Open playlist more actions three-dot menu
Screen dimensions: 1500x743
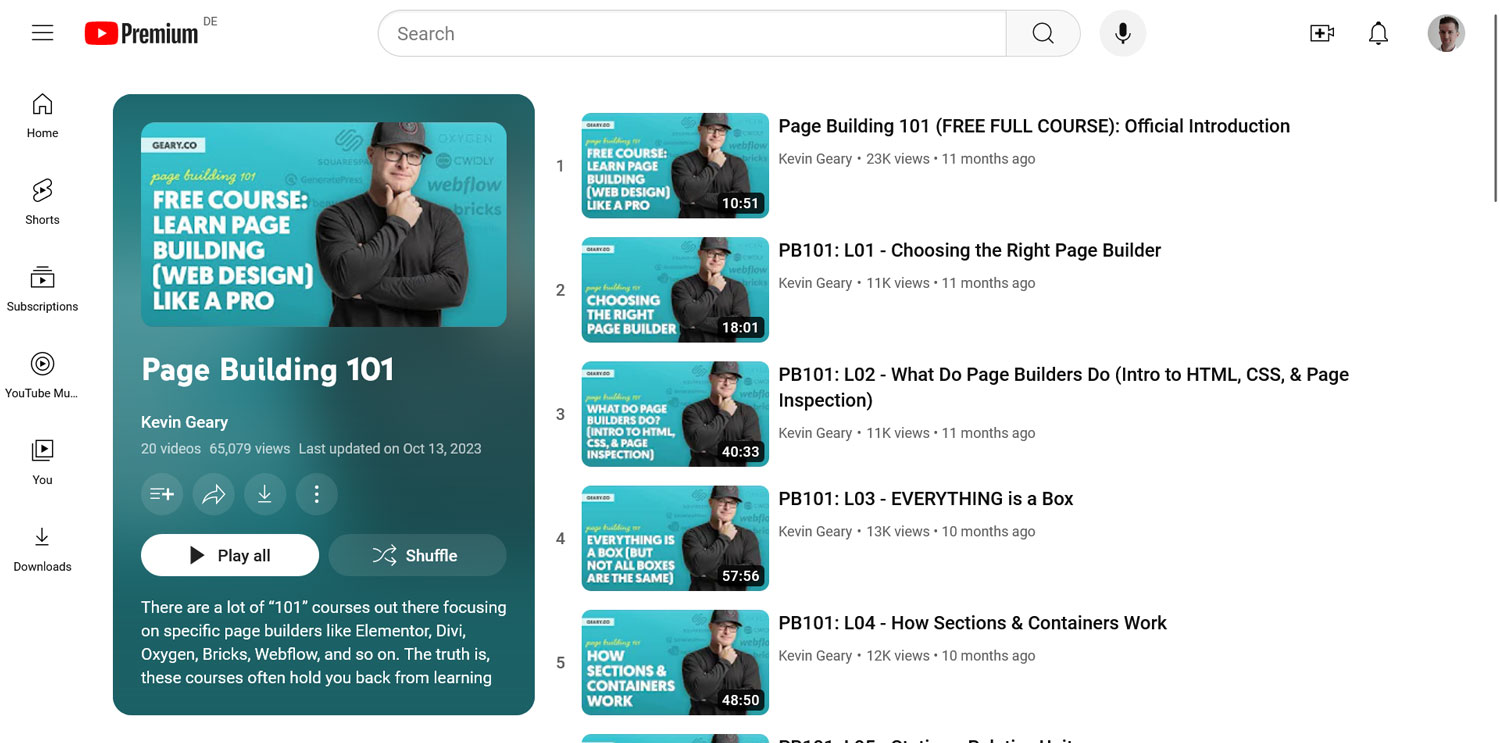click(316, 494)
